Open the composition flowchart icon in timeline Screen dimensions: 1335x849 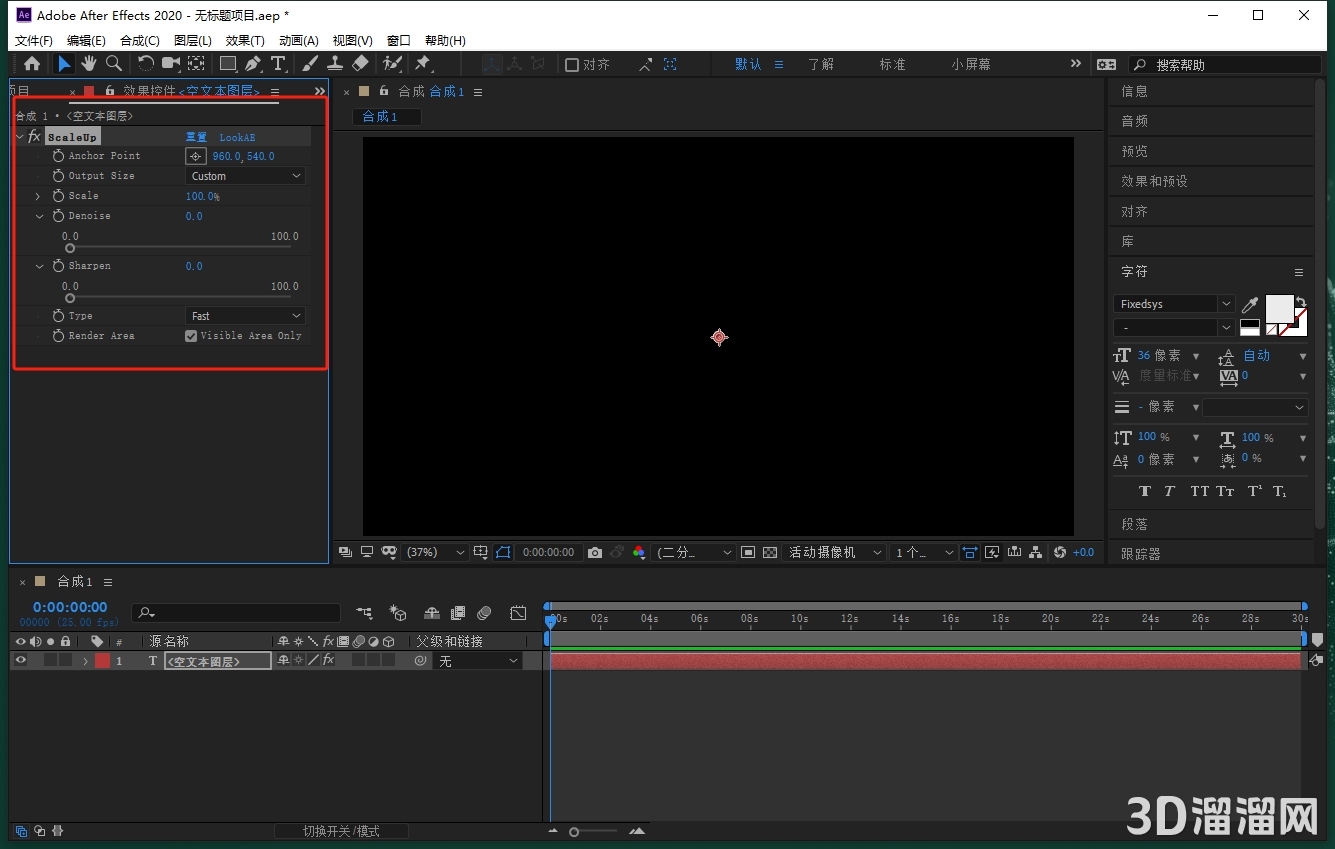364,612
